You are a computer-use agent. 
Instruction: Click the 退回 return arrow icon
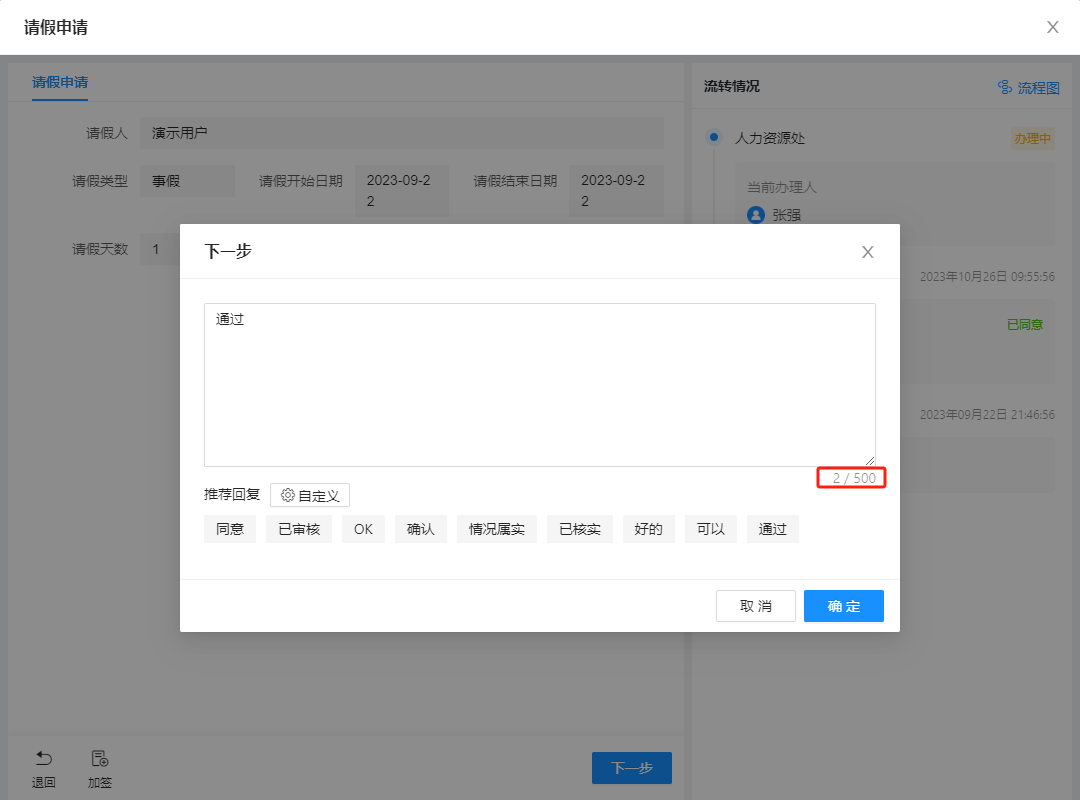[x=44, y=759]
